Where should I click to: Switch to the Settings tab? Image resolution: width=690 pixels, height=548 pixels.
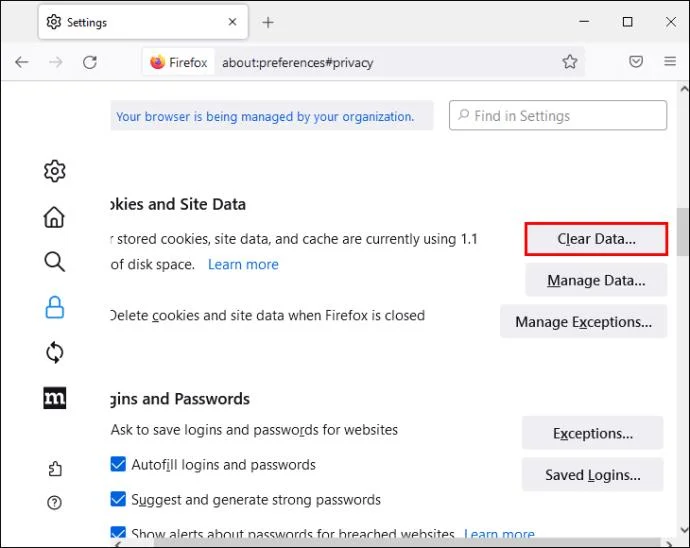(143, 22)
